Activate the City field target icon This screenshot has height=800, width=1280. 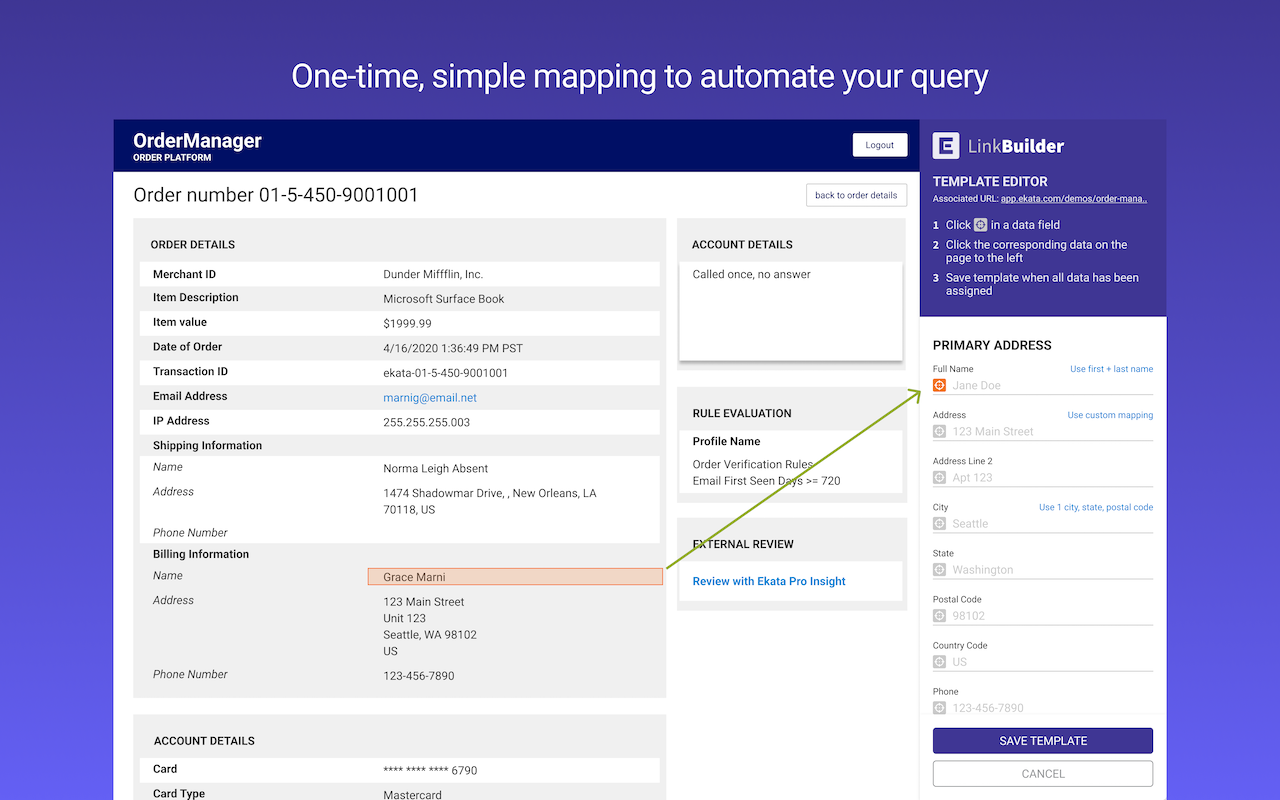[939, 523]
